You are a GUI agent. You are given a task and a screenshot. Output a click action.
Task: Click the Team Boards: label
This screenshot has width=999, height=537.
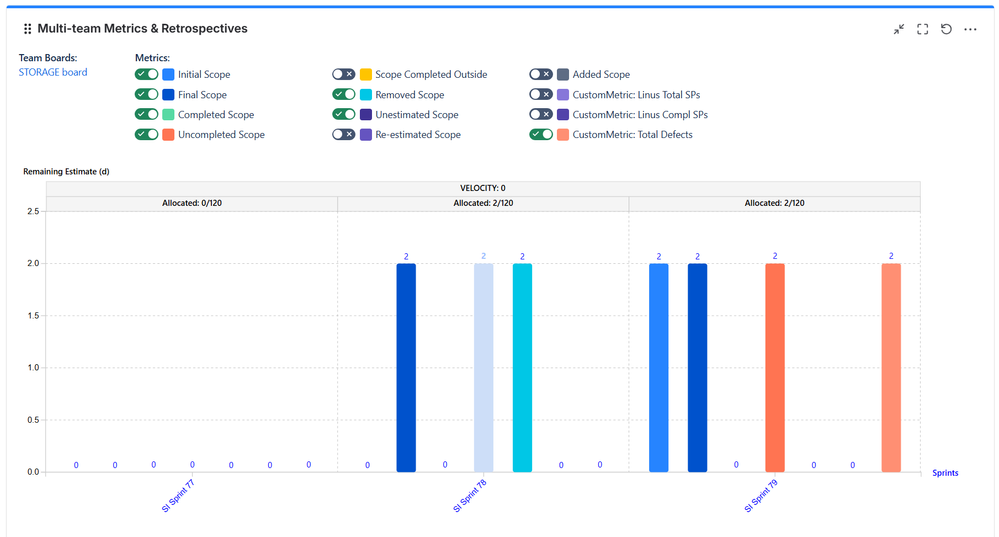click(48, 58)
